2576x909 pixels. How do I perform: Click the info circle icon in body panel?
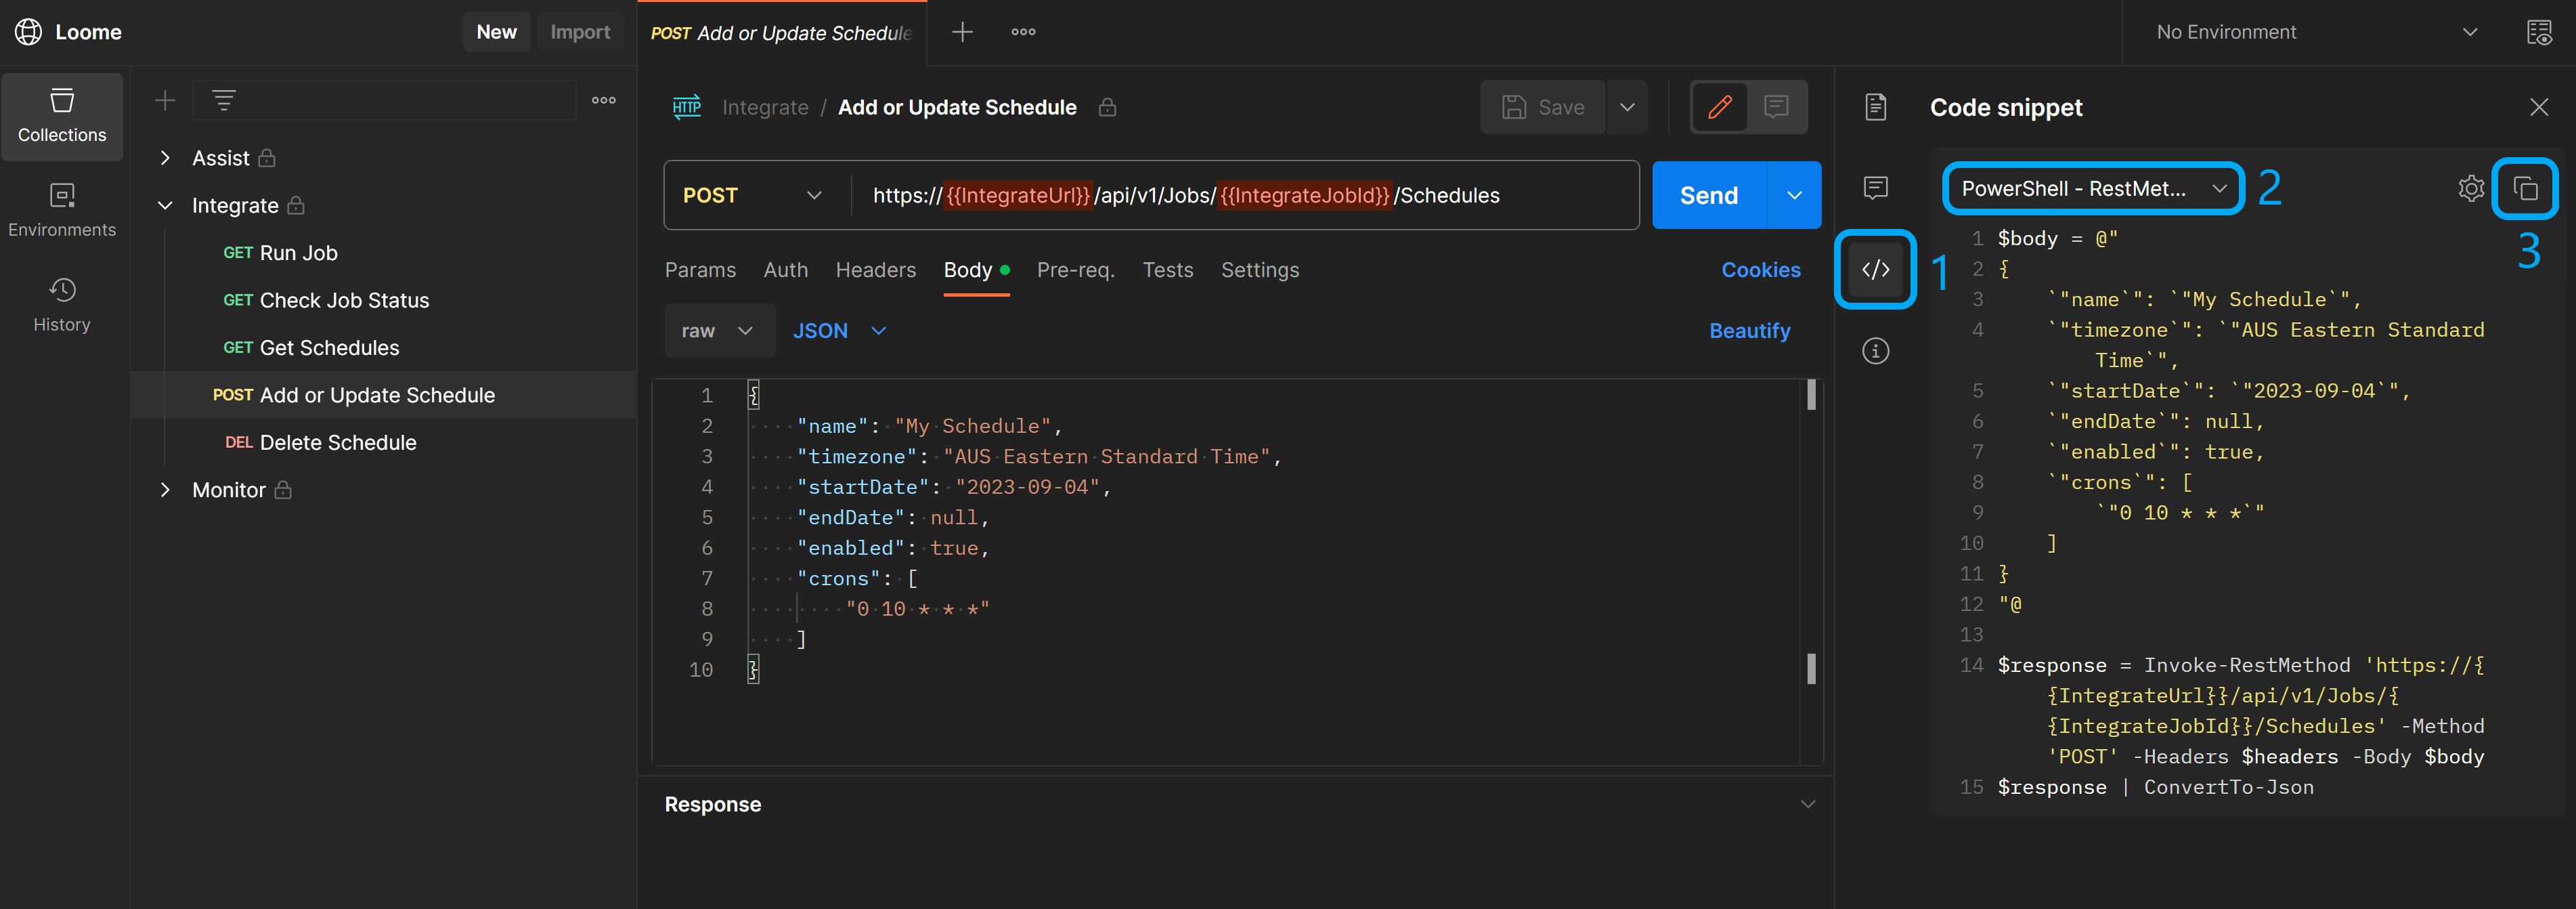[1876, 350]
